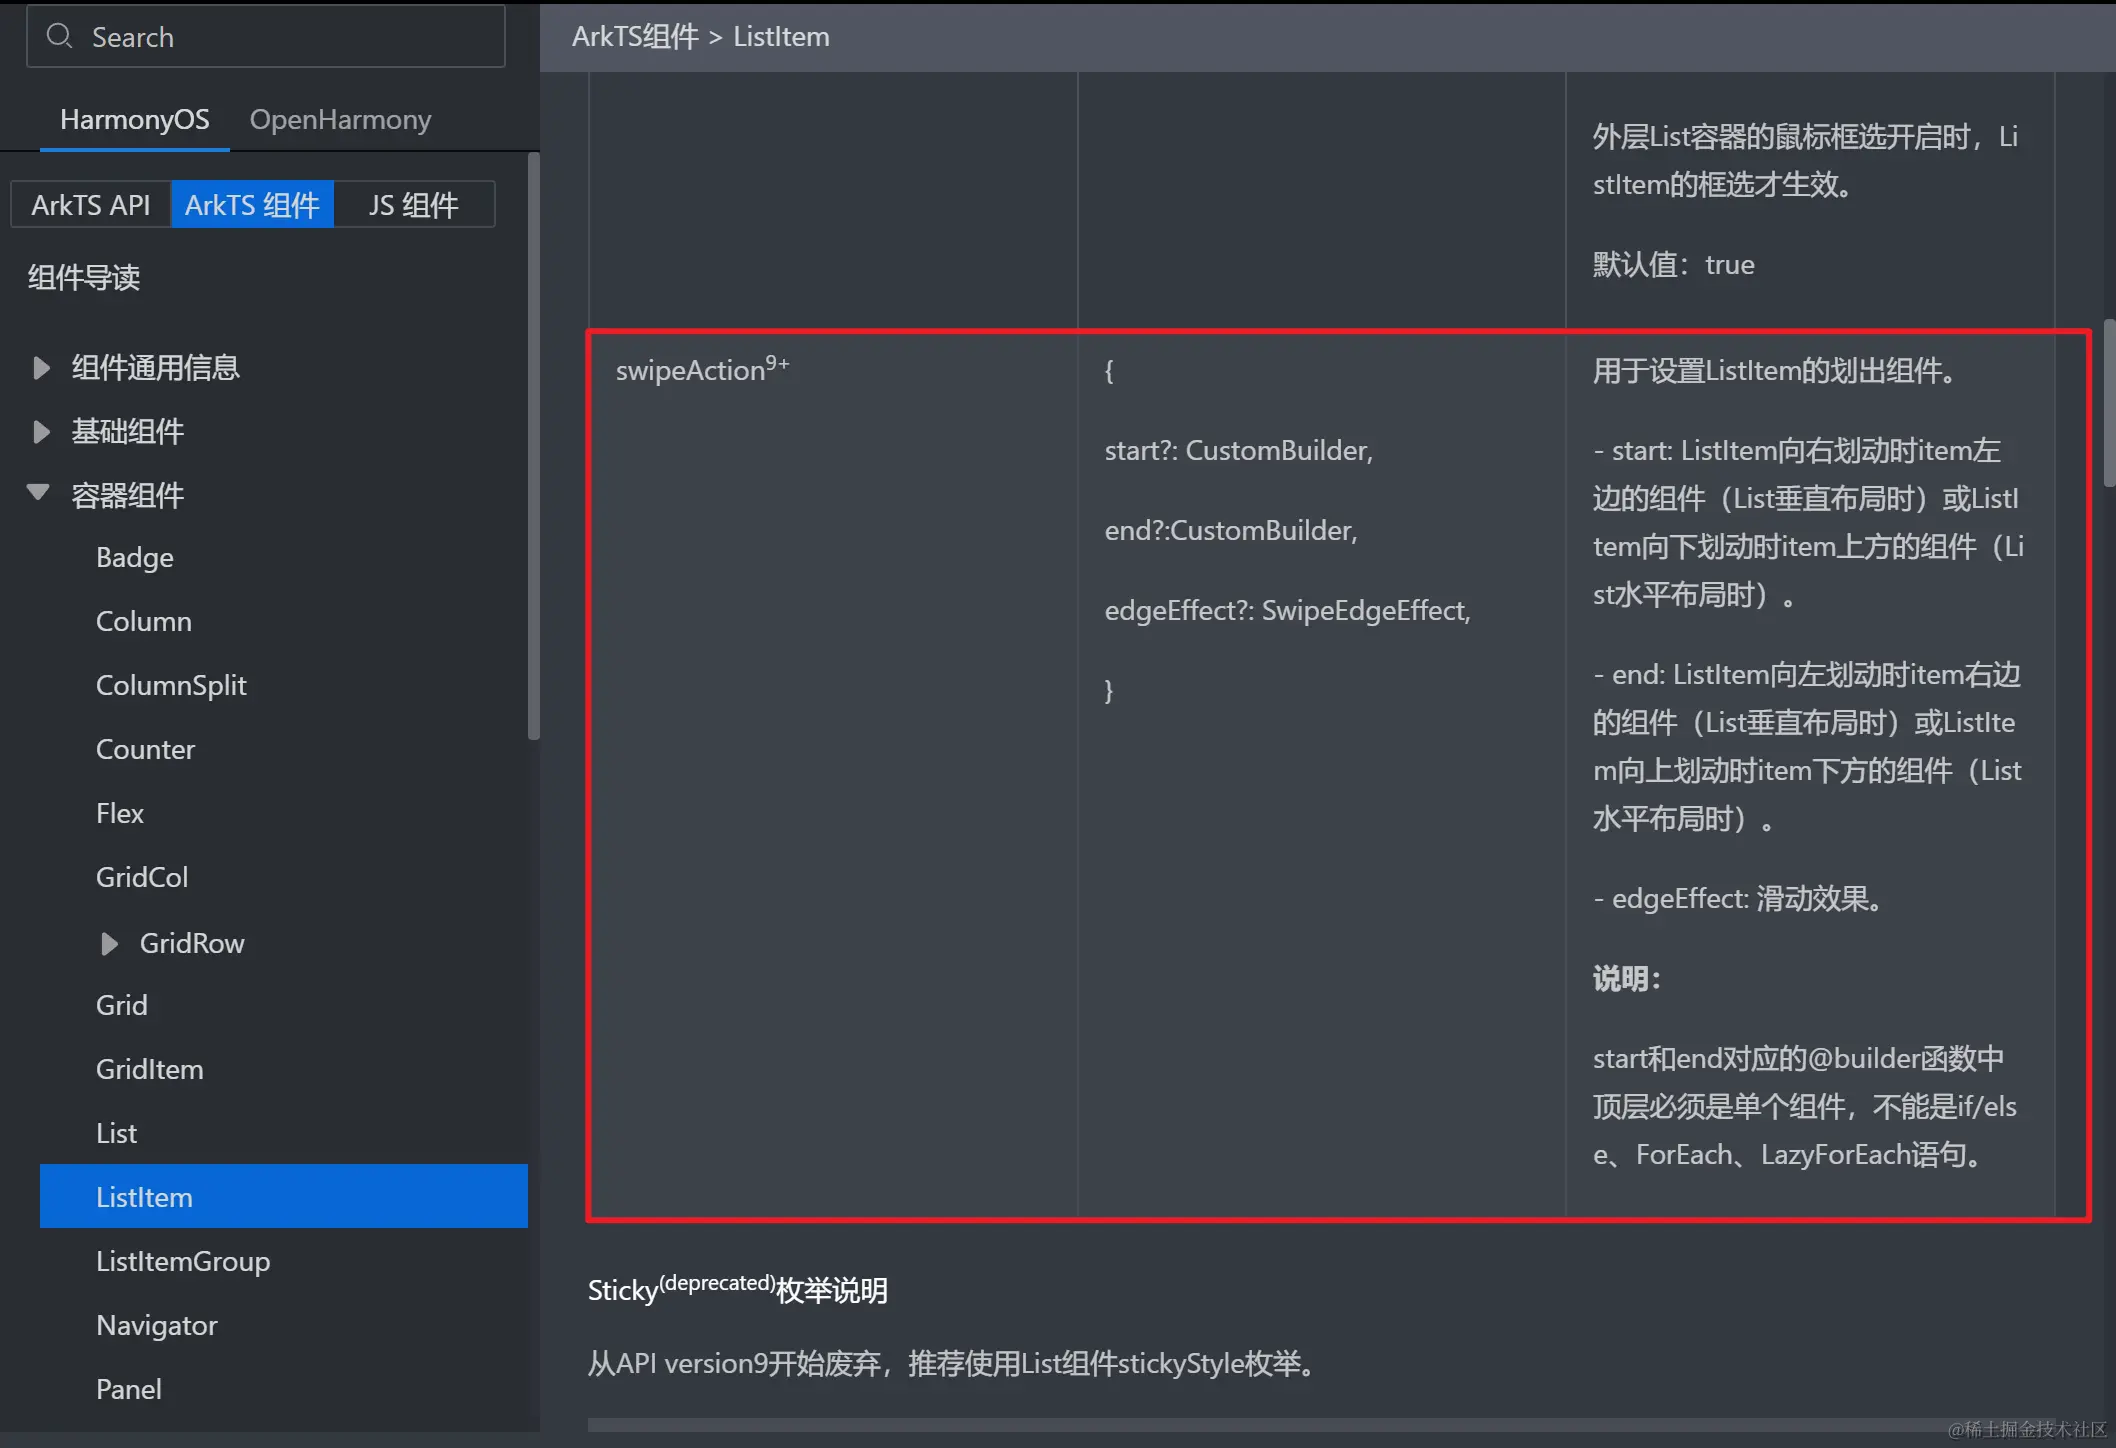Focus the Search input field
The height and width of the screenshot is (1448, 2116).
tap(266, 37)
